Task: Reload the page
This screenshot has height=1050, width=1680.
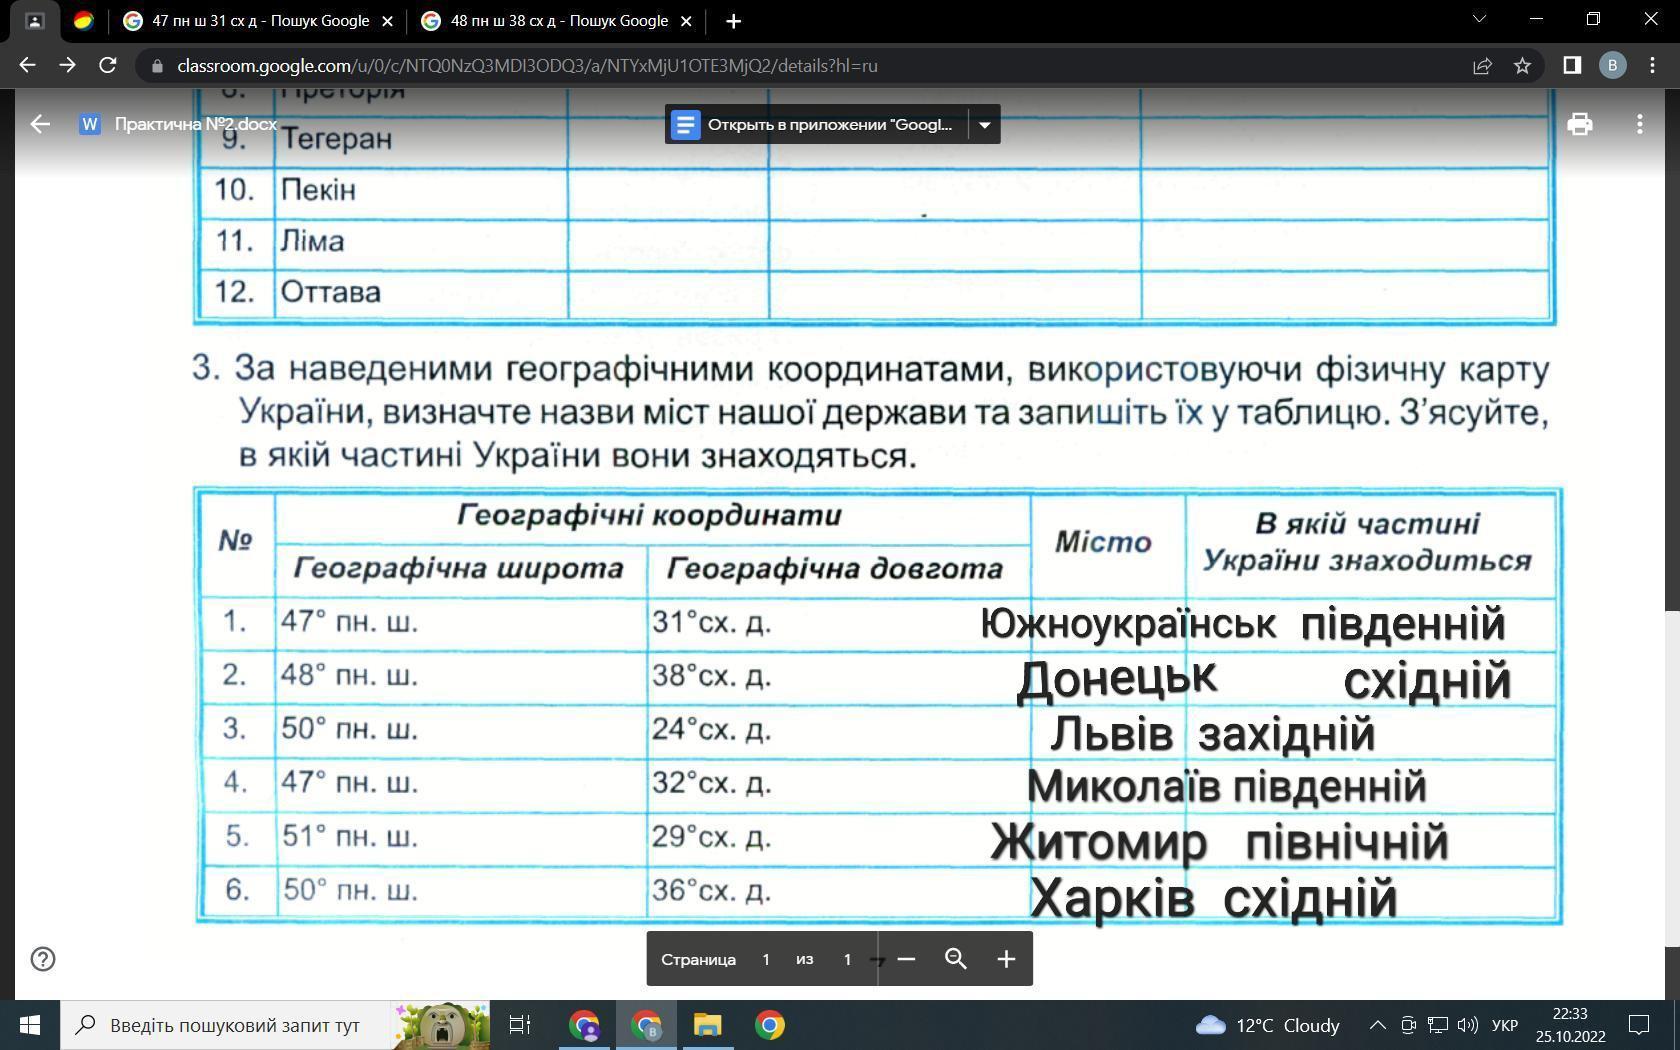Action: tap(108, 66)
